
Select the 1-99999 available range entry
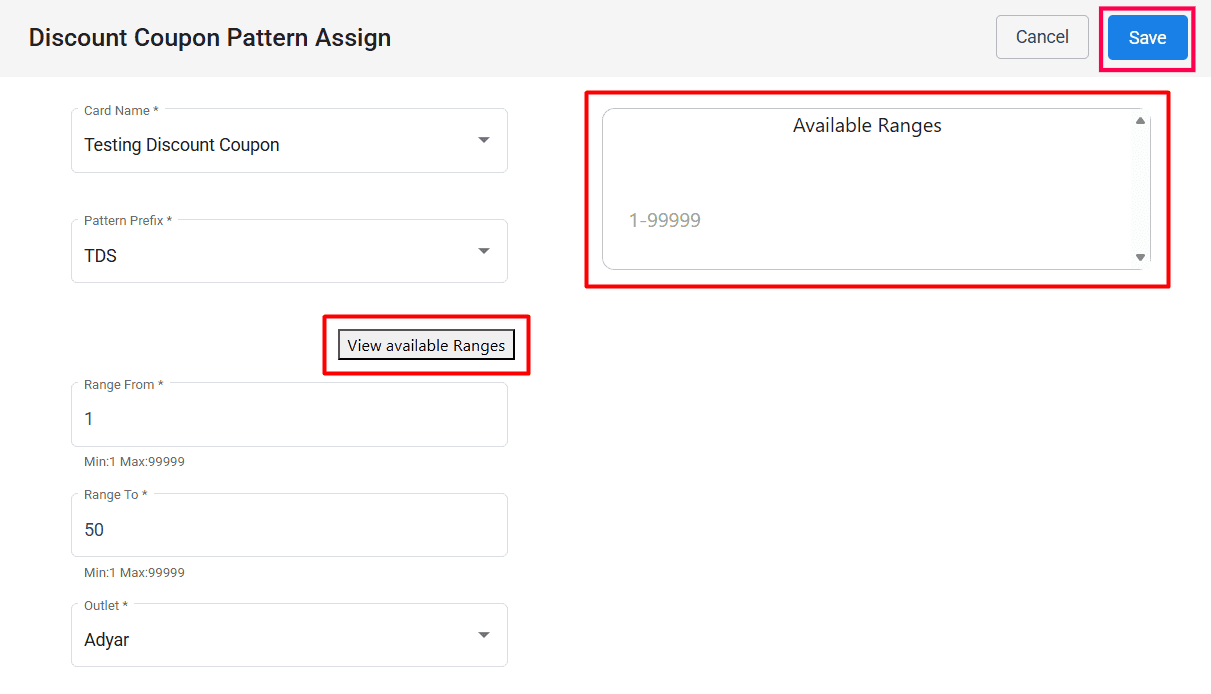664,221
